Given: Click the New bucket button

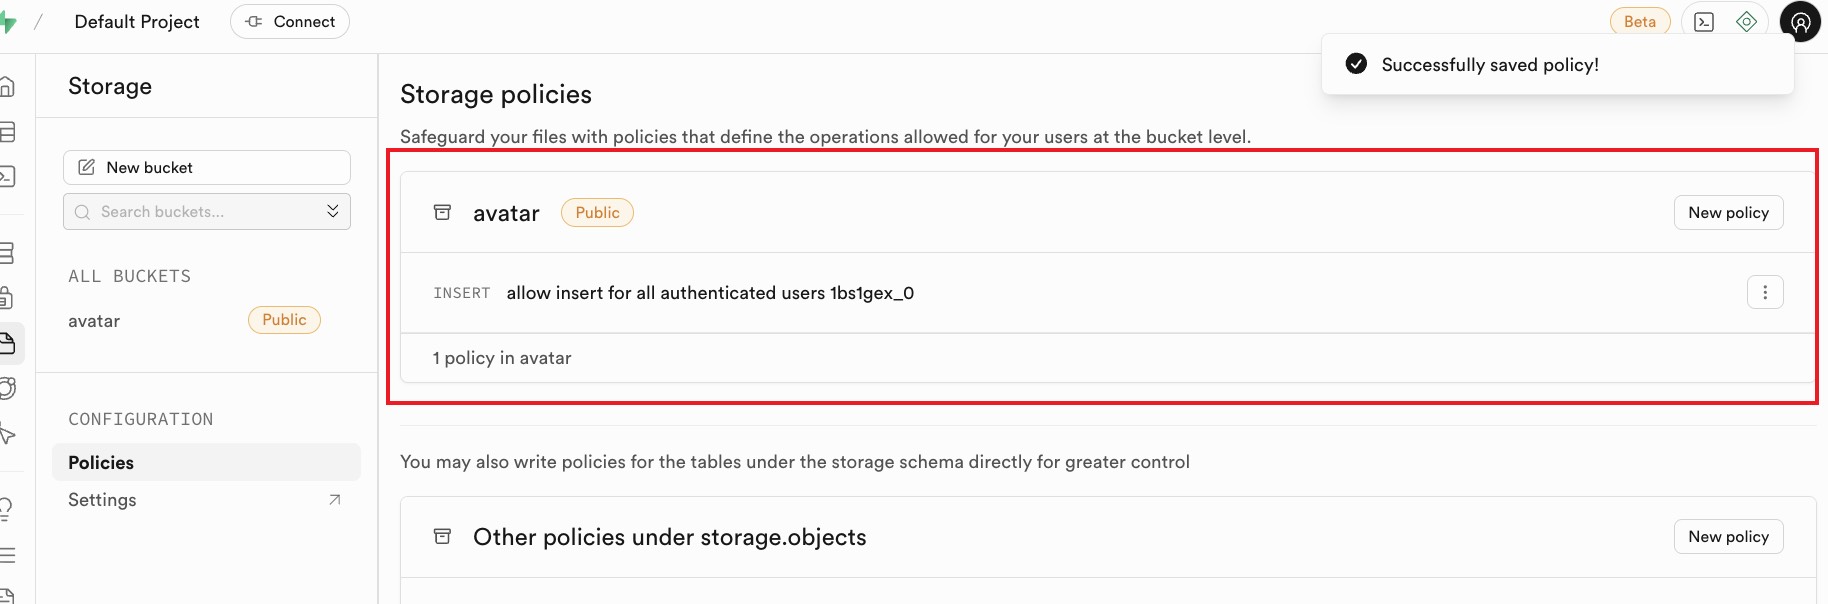Looking at the screenshot, I should (206, 168).
